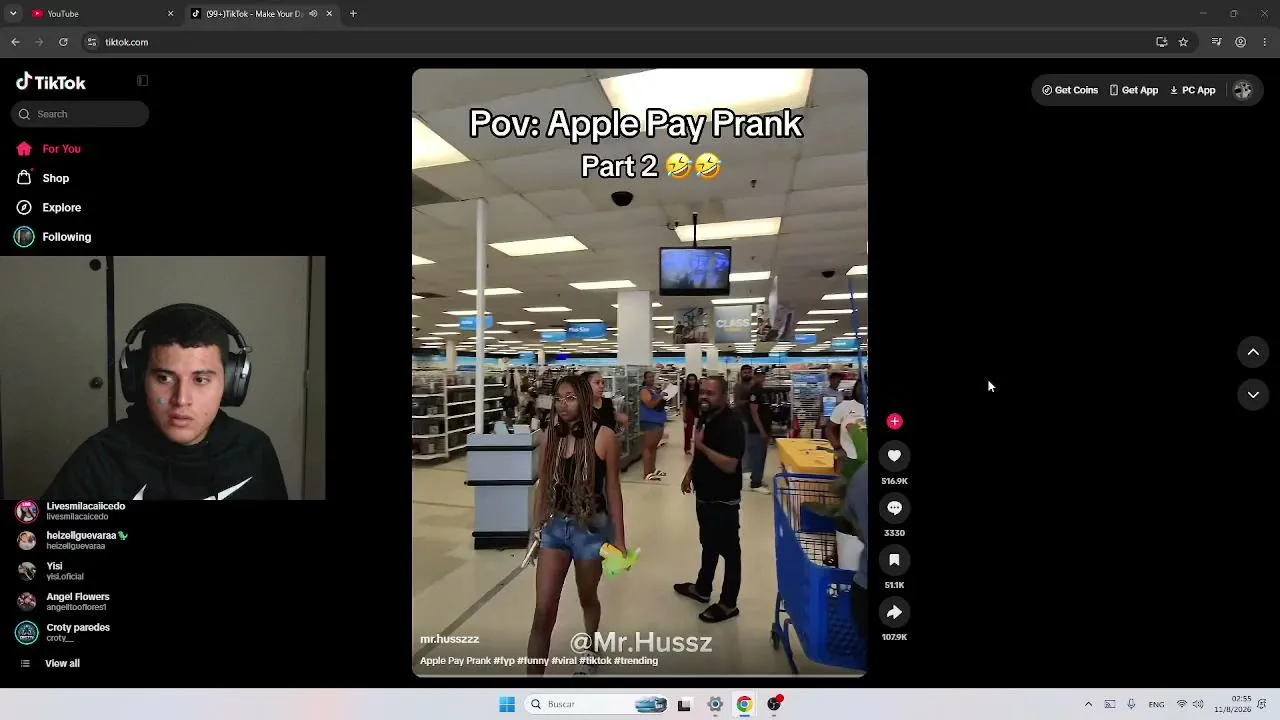The image size is (1280, 720).
Task: Go back in browser history
Action: [15, 42]
